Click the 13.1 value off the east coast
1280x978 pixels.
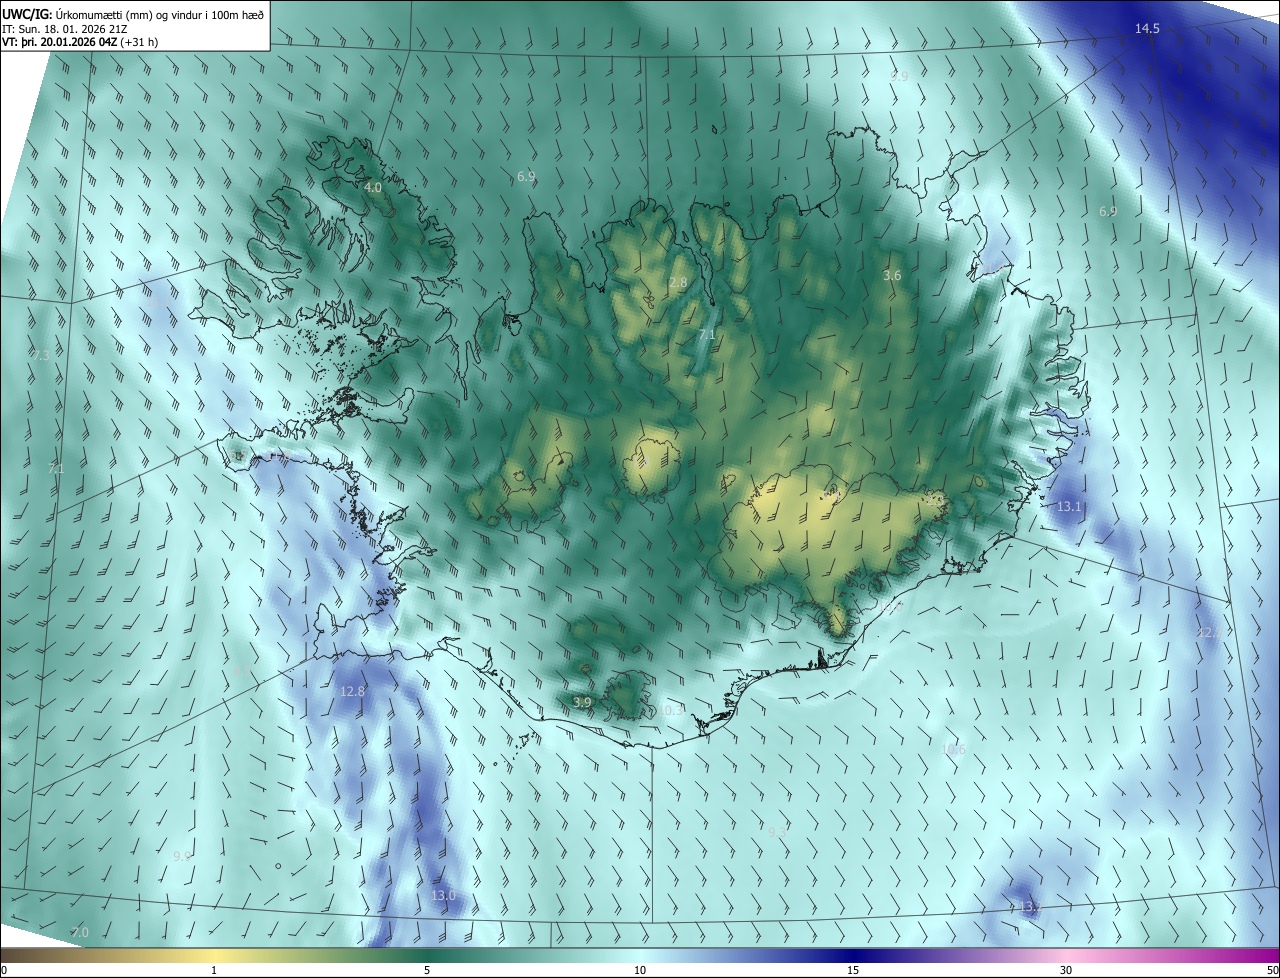1069,507
